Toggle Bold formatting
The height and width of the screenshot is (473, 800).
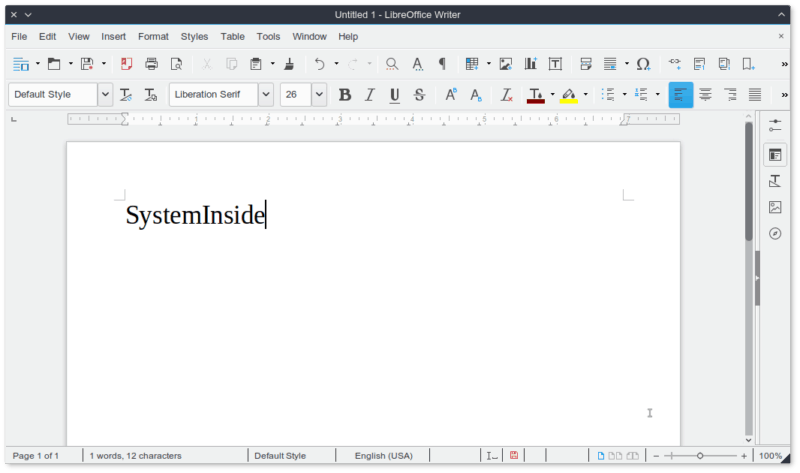click(x=345, y=95)
